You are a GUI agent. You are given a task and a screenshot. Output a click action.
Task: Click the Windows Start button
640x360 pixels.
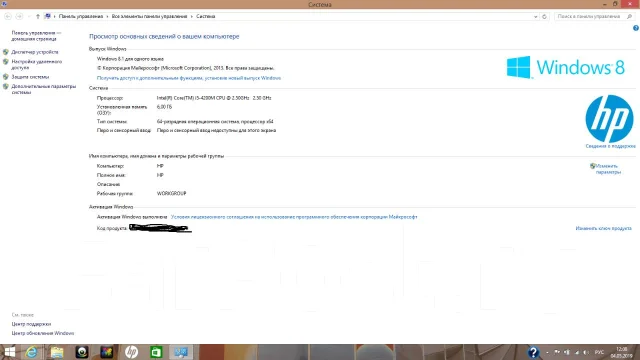(x=9, y=352)
